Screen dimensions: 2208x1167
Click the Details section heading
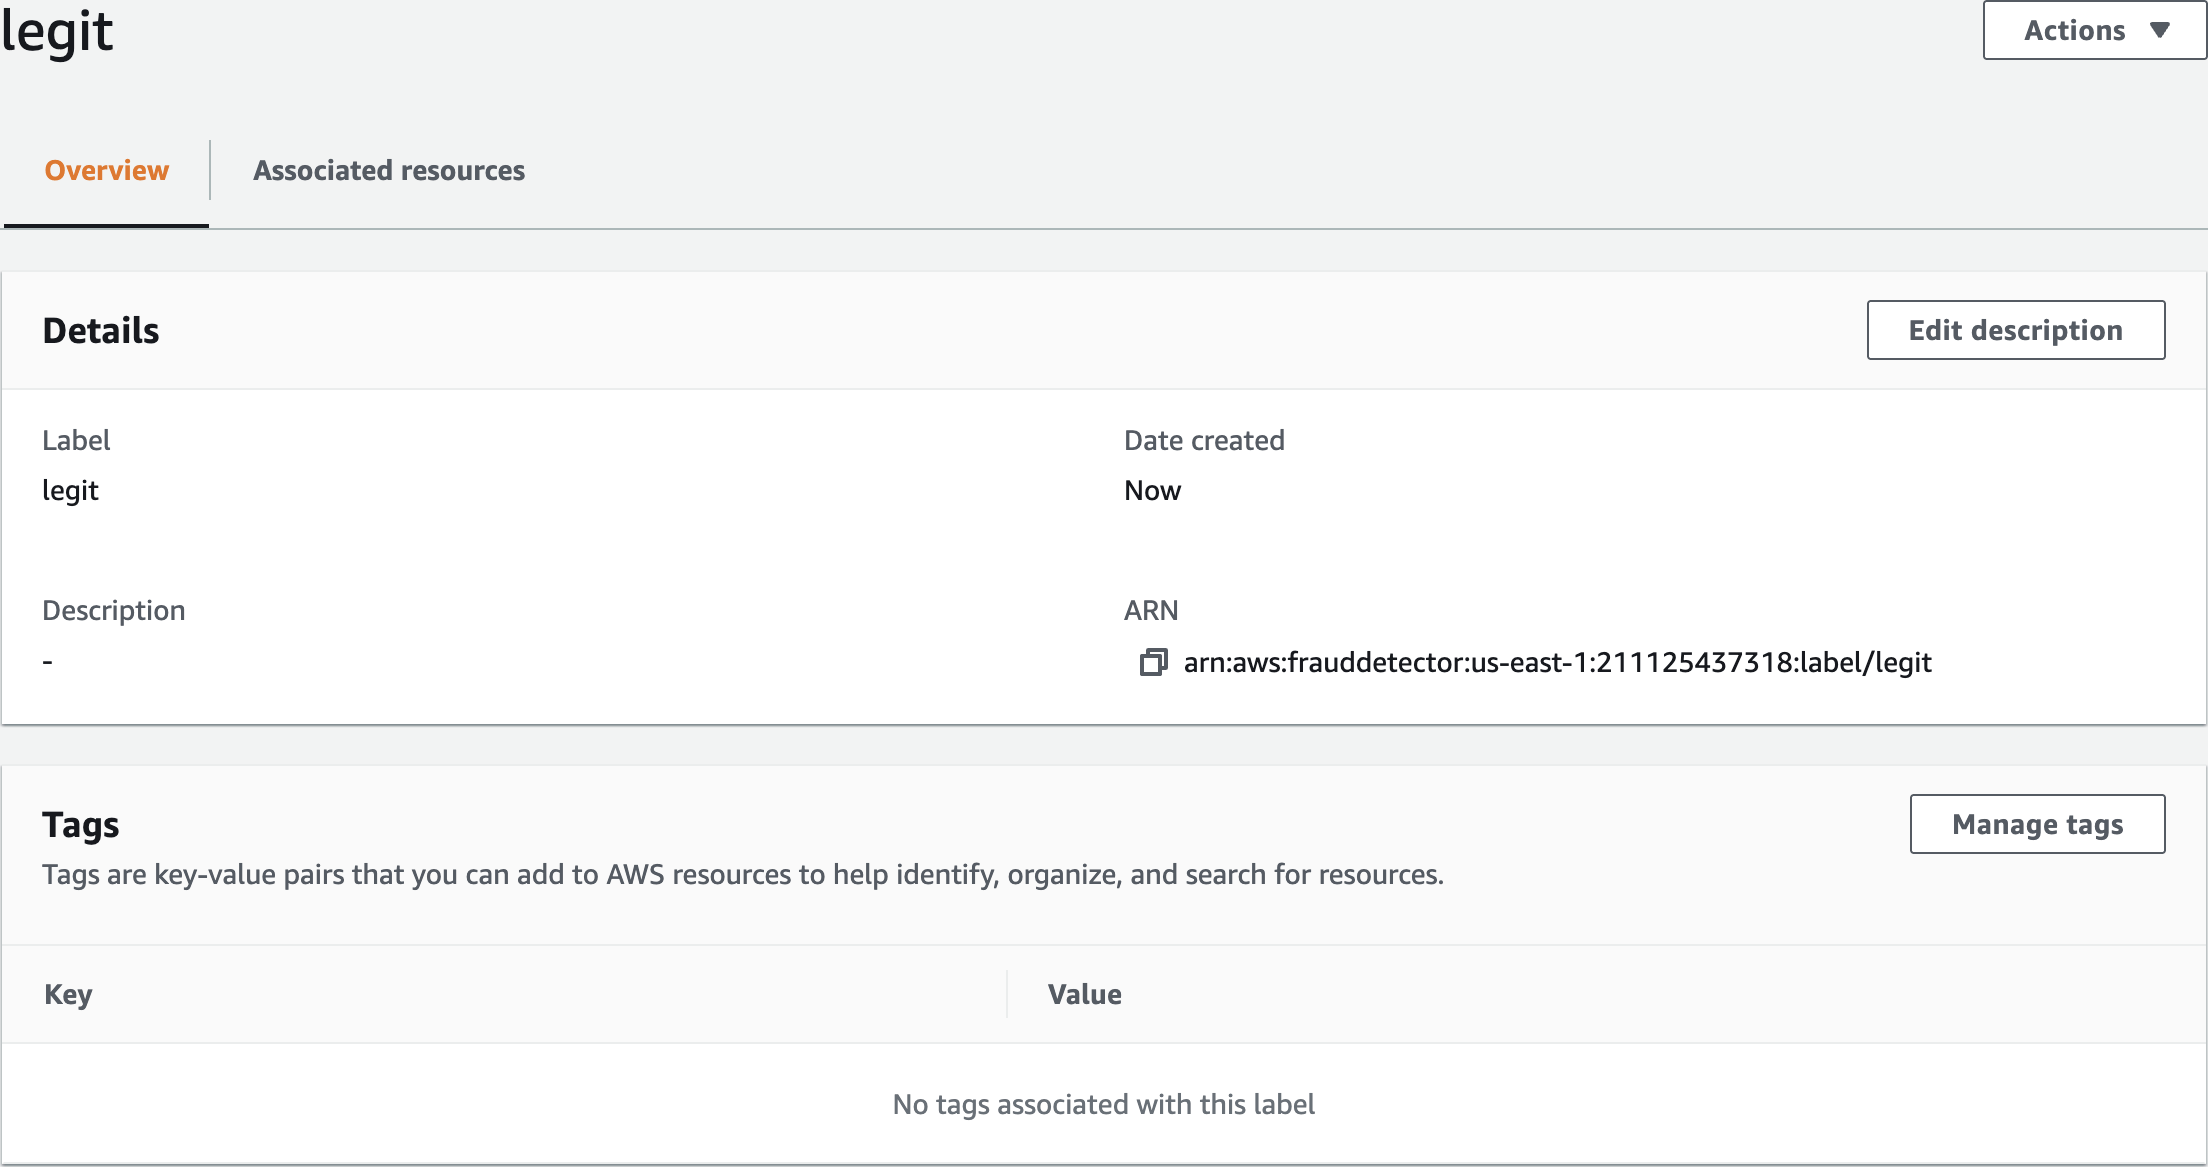pyautogui.click(x=101, y=330)
